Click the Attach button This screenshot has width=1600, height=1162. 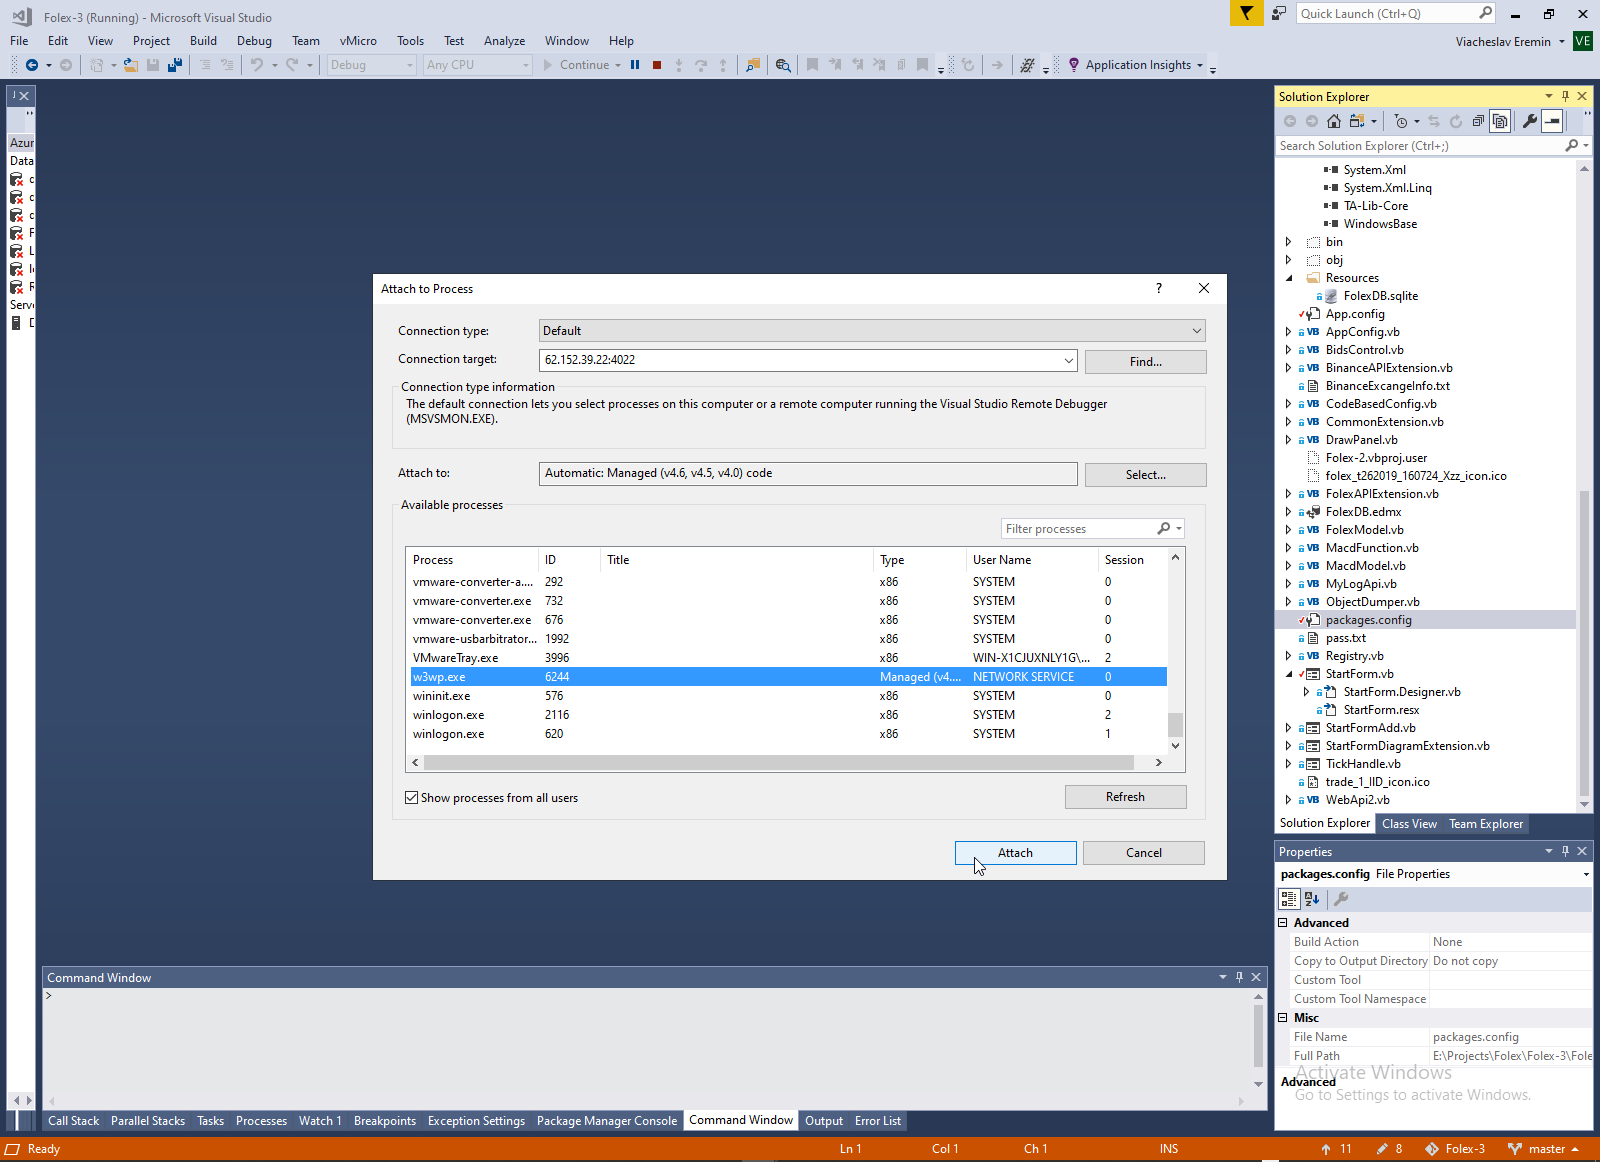1015,853
